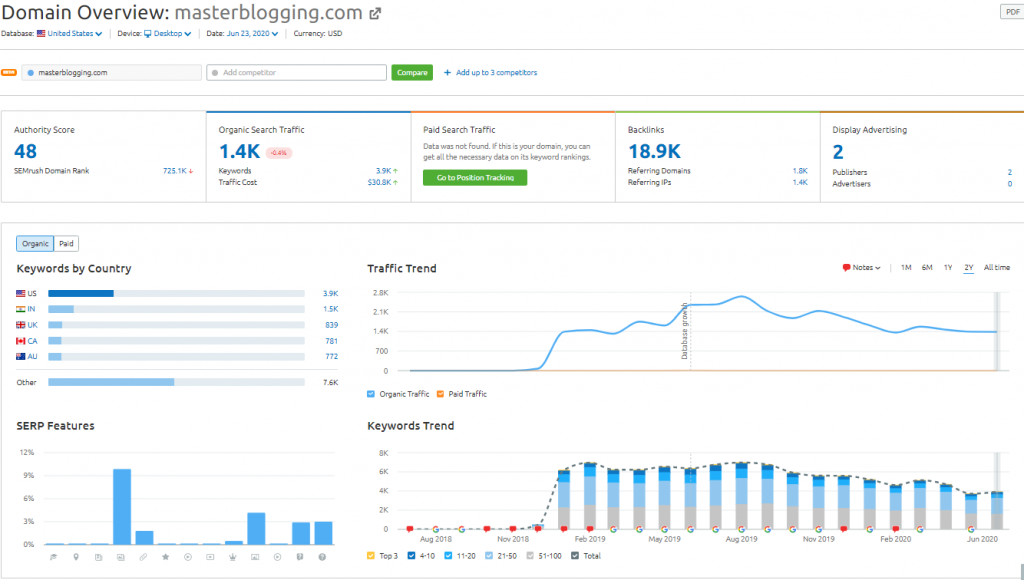Click the graduation cap SERP feature icon
The height and width of the screenshot is (580, 1024).
coord(54,556)
